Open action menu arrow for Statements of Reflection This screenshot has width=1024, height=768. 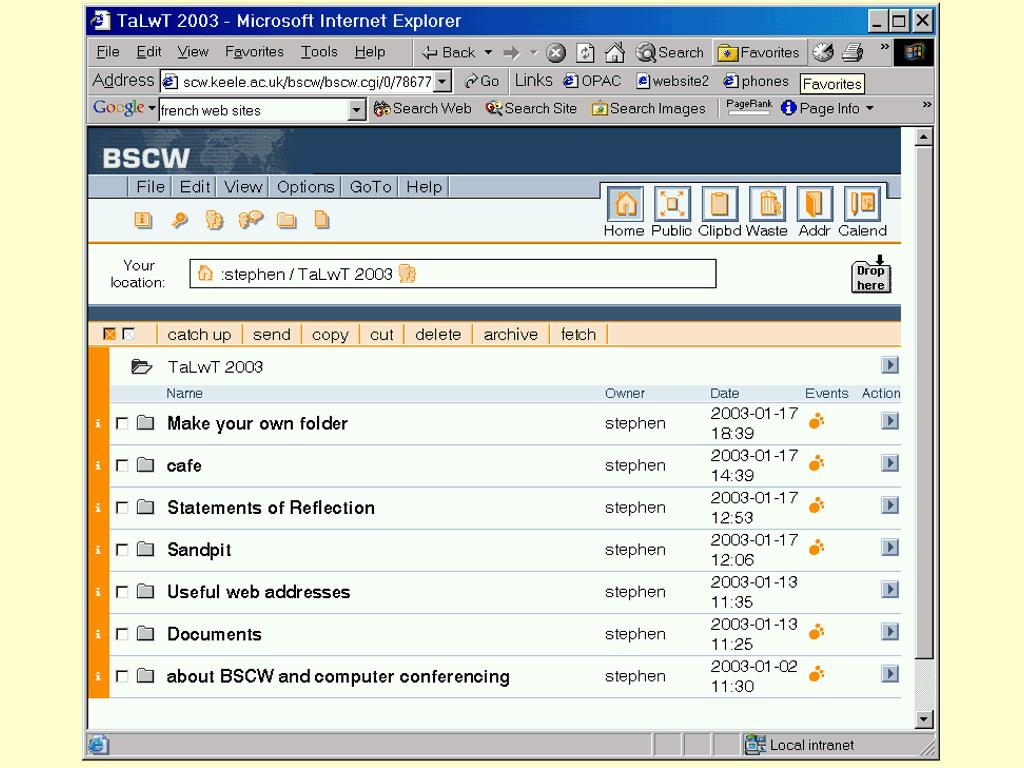tap(889, 505)
